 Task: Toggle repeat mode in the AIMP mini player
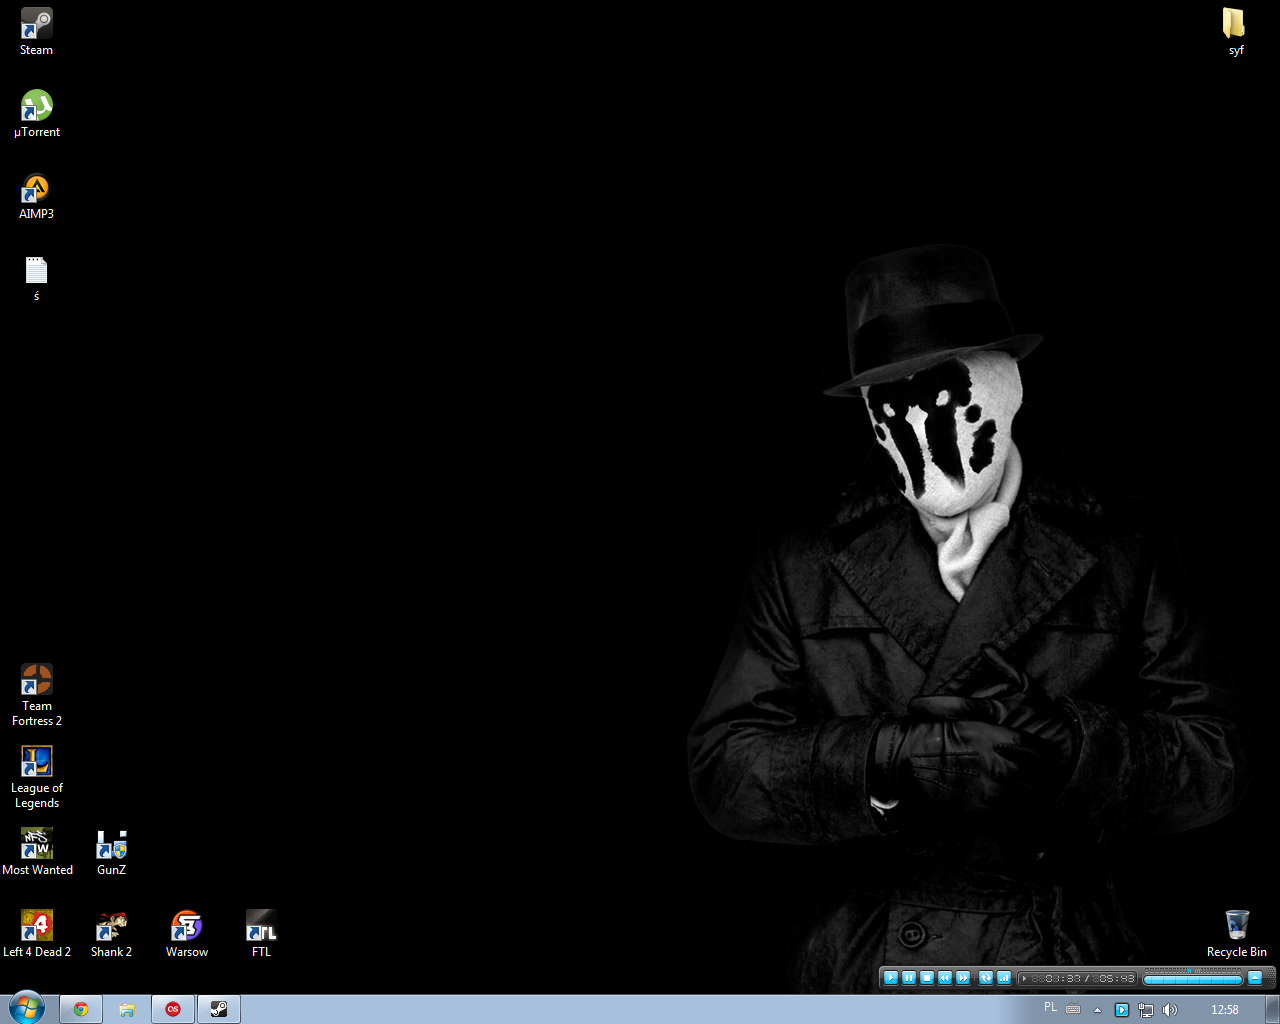[x=985, y=978]
